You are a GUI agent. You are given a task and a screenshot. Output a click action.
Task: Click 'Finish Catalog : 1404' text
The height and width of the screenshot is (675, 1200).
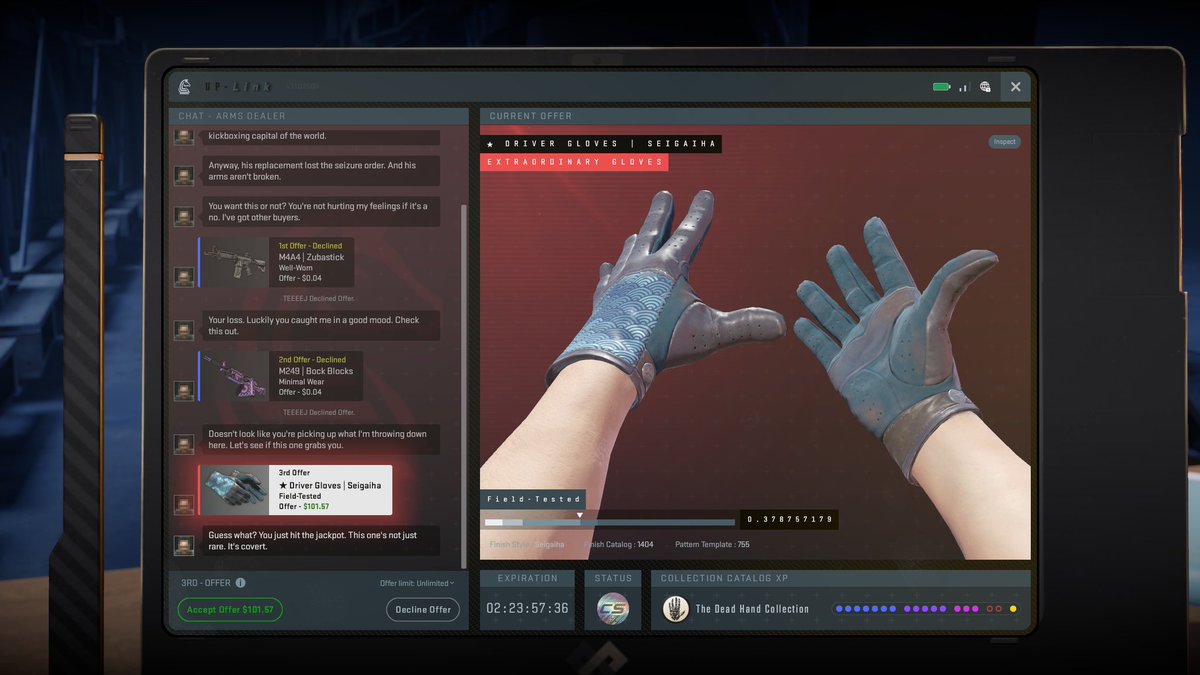(618, 545)
